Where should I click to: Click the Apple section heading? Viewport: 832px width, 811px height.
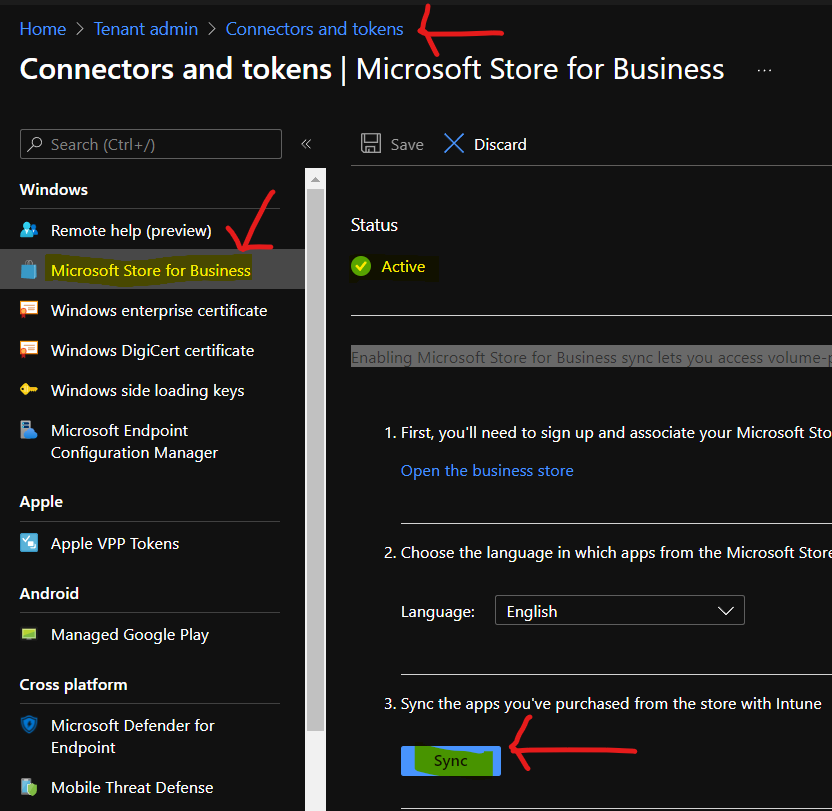pyautogui.click(x=41, y=502)
